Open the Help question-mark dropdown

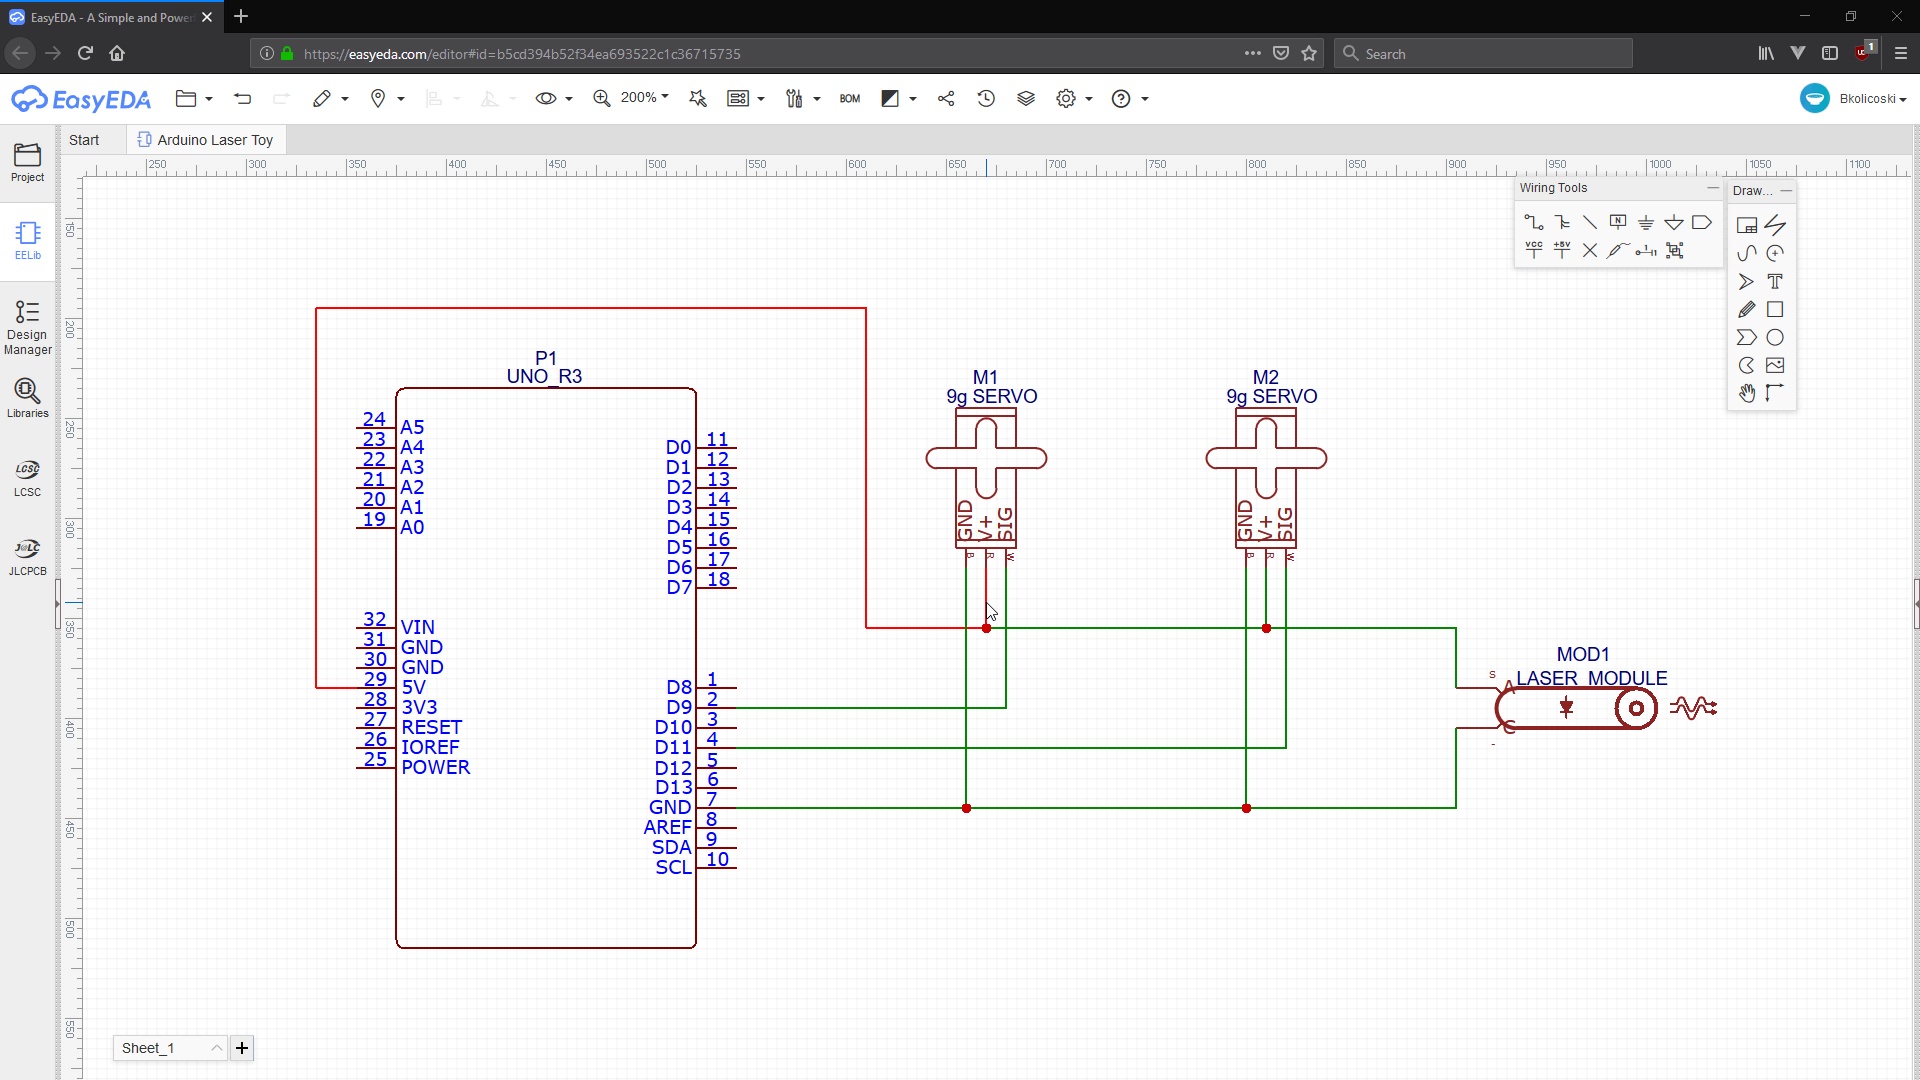point(1130,98)
